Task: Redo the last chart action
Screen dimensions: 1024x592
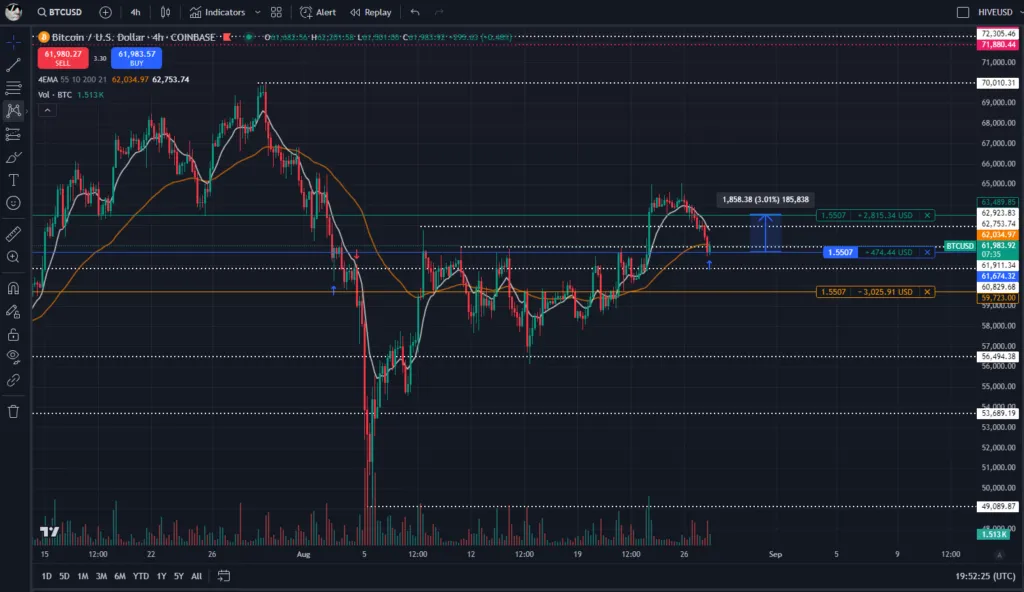Action: click(x=439, y=12)
